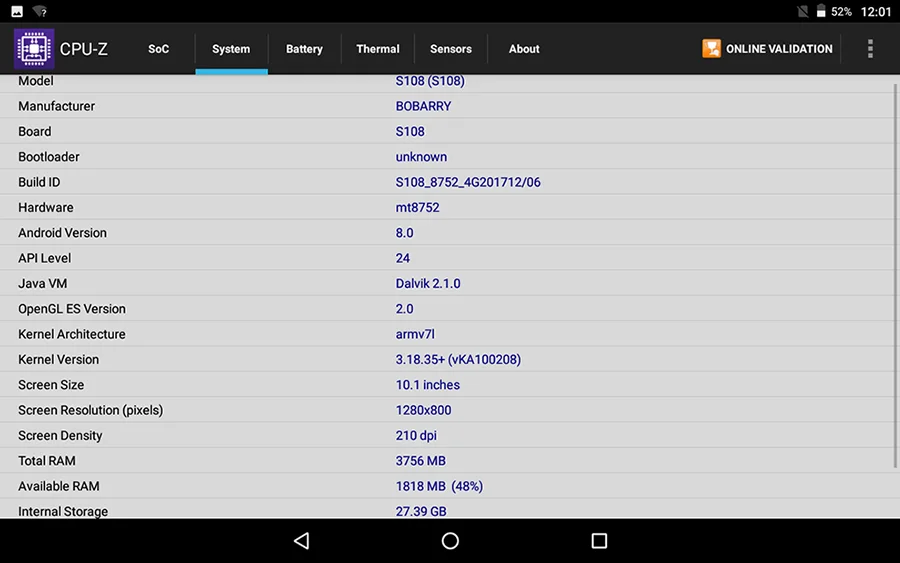The height and width of the screenshot is (563, 900).
Task: Tap the CPU-Z app logo icon
Action: coord(34,49)
